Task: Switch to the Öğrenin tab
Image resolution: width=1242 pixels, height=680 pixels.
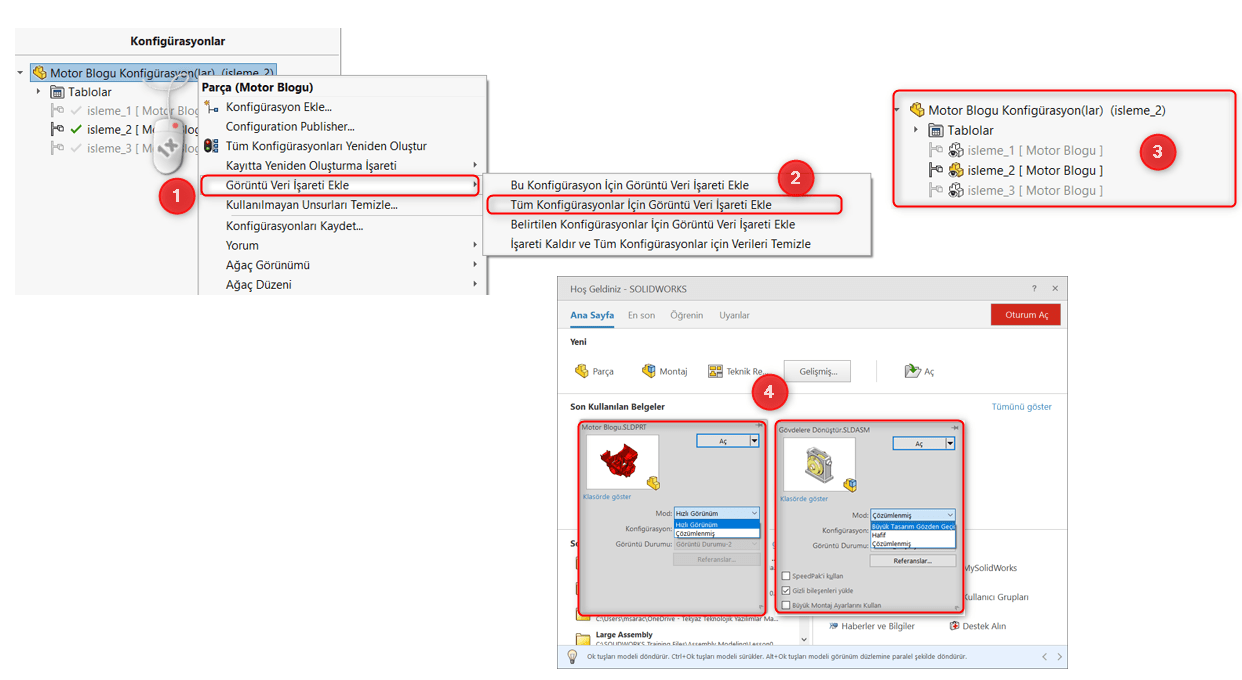Action: coord(686,315)
